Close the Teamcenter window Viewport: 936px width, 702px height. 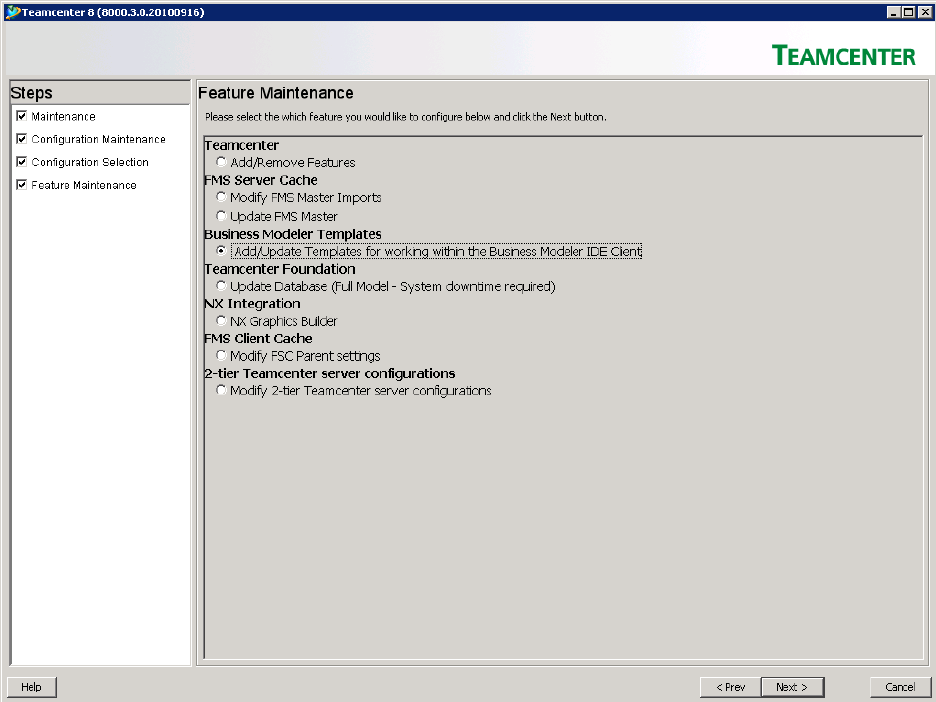(x=923, y=12)
